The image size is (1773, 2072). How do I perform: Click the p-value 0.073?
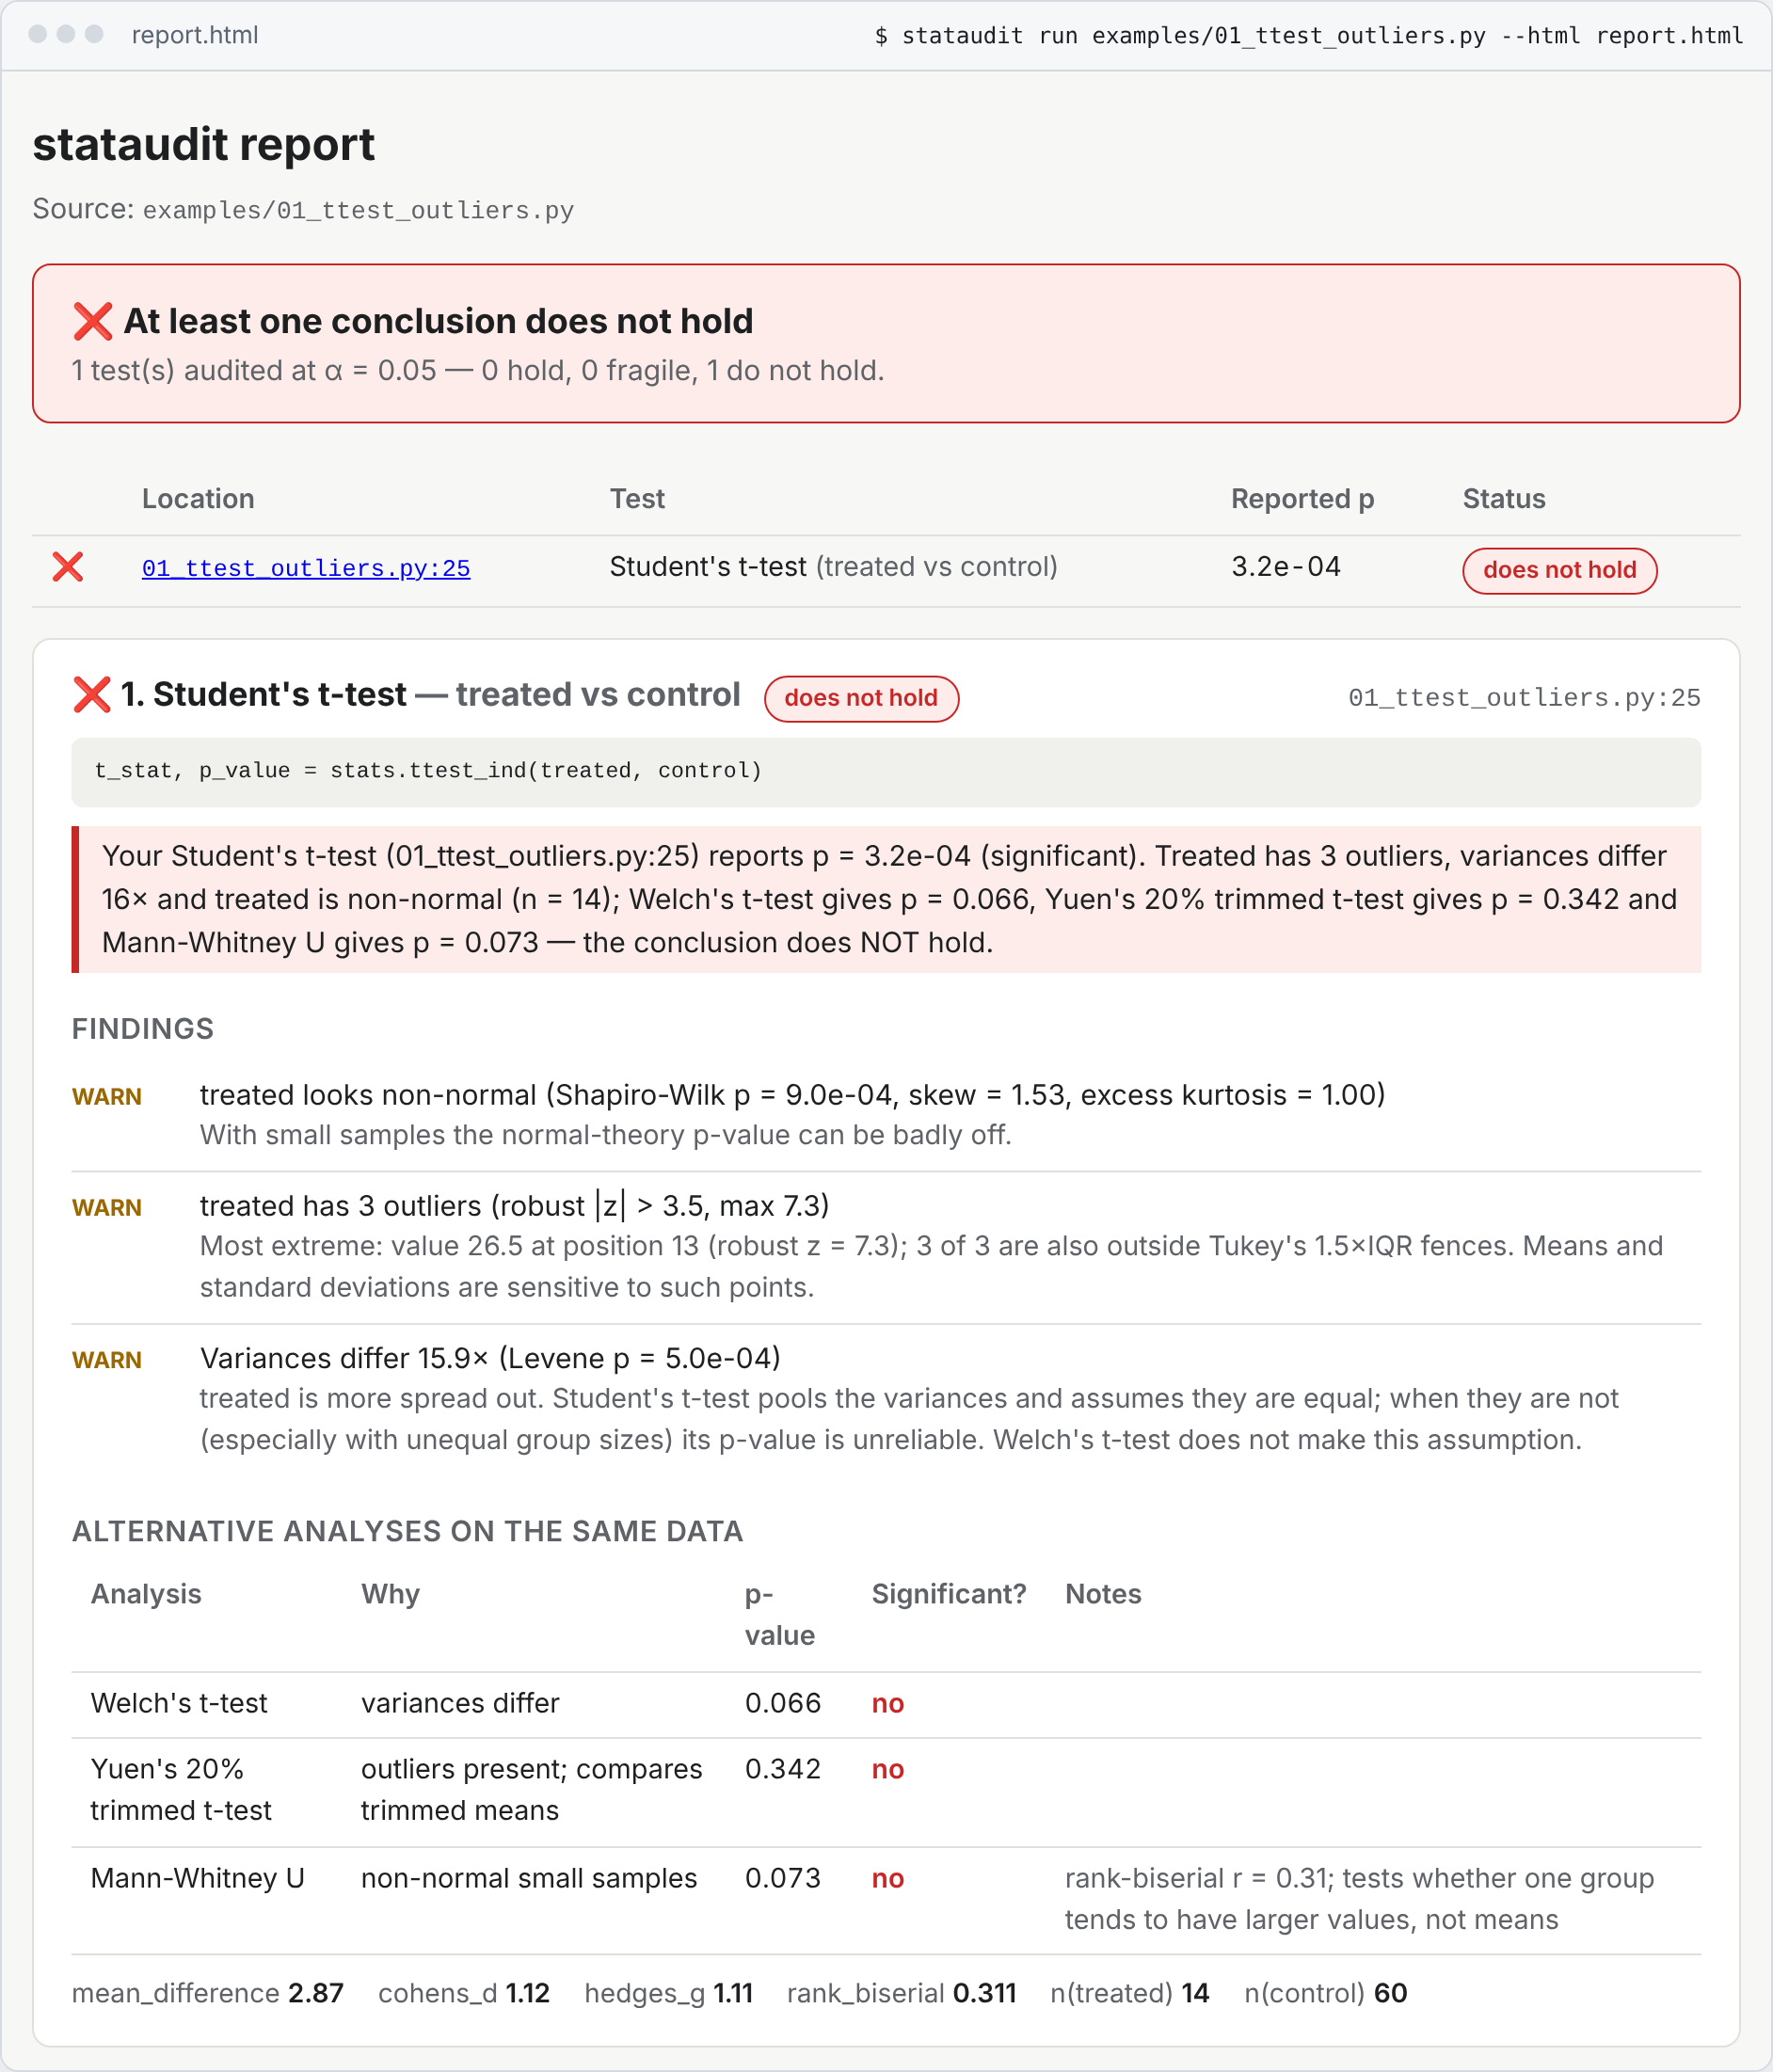(783, 1879)
